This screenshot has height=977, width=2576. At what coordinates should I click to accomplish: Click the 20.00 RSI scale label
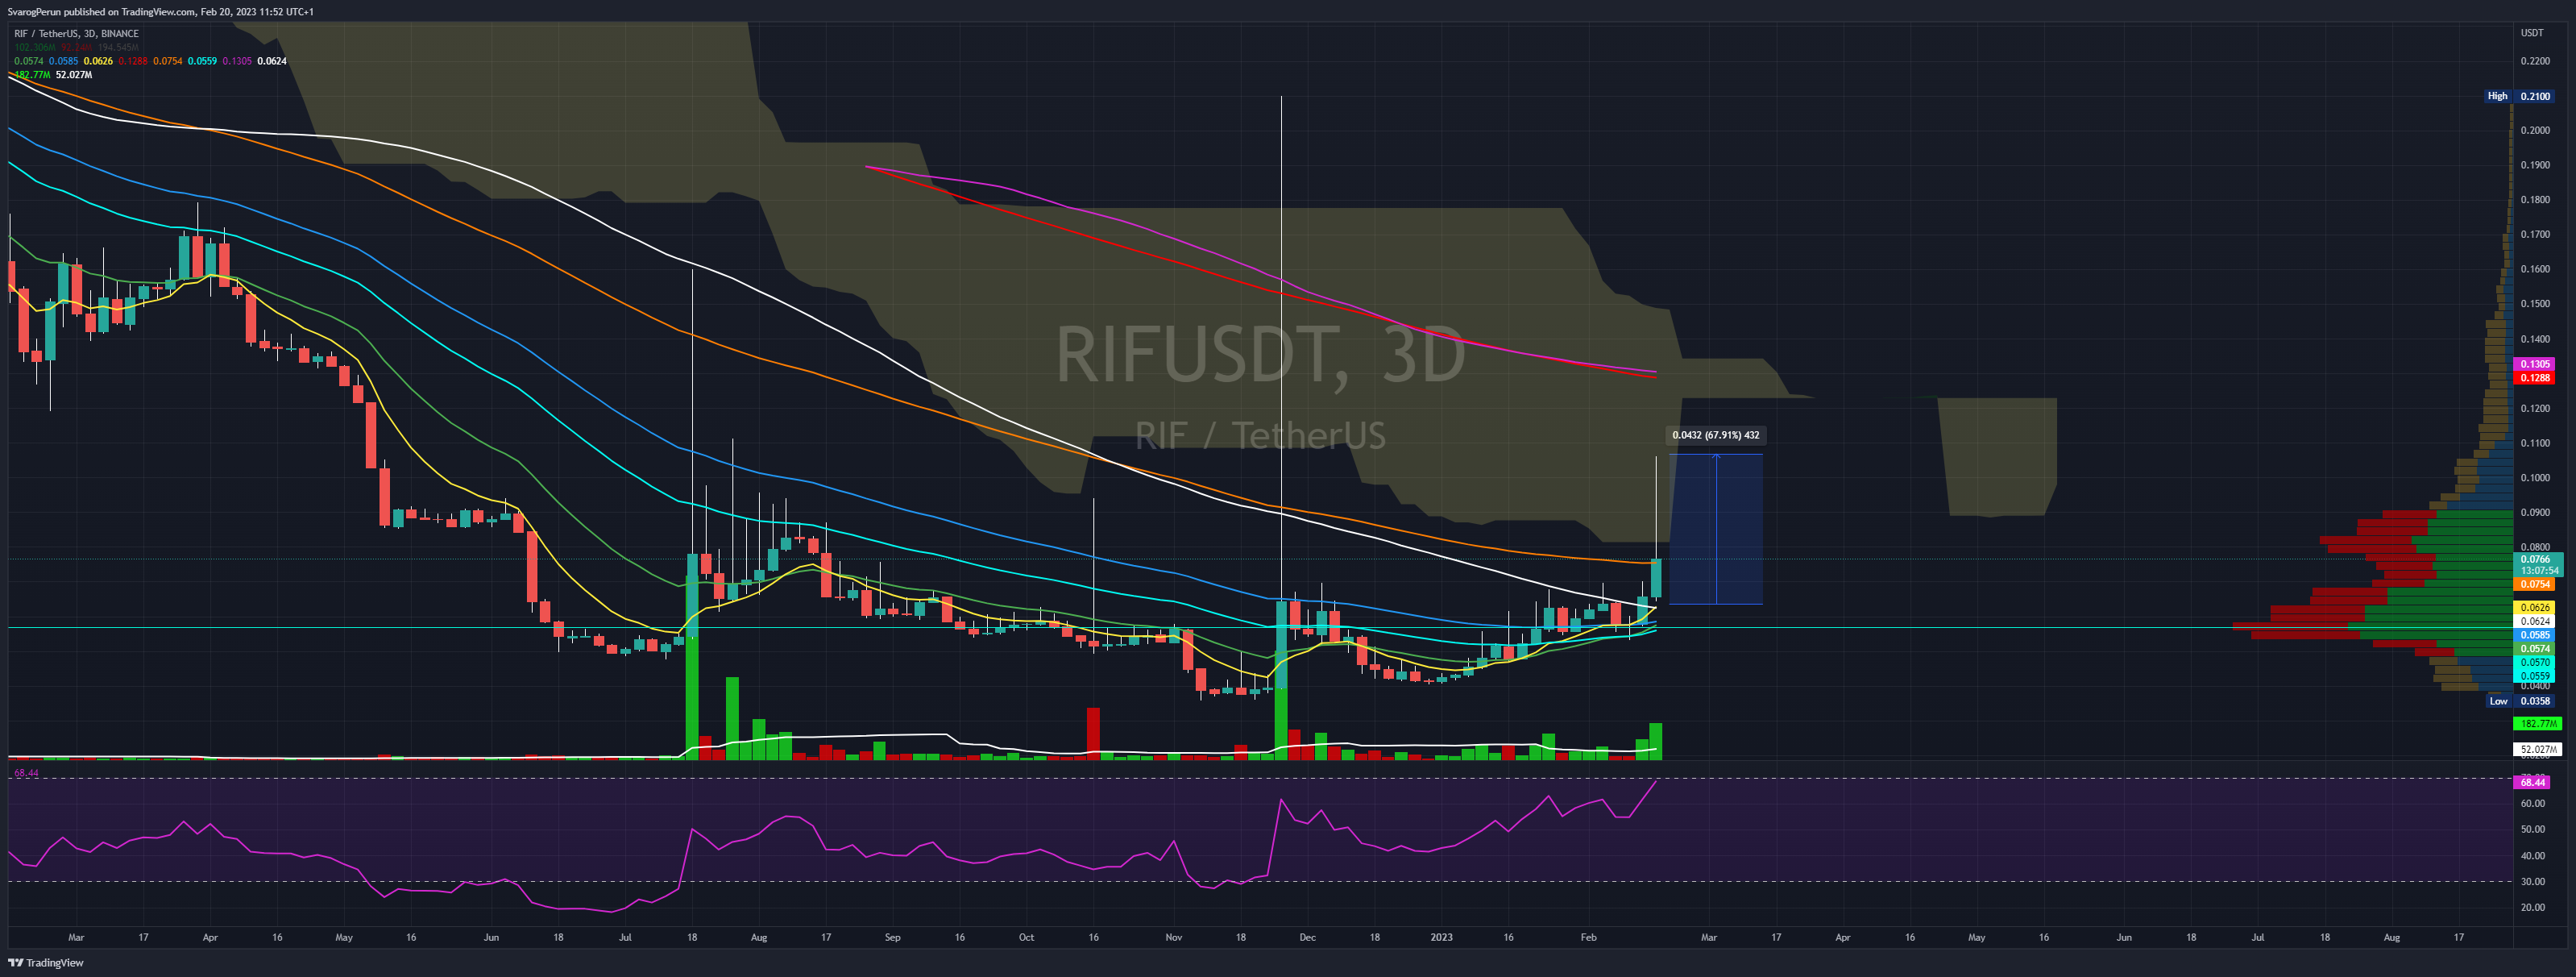click(x=2533, y=908)
